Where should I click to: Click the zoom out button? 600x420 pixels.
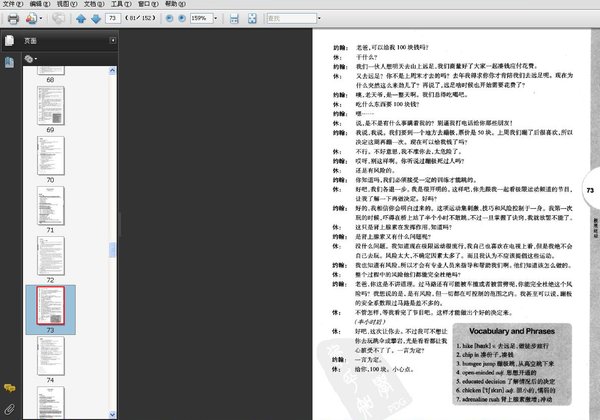(x=169, y=18)
